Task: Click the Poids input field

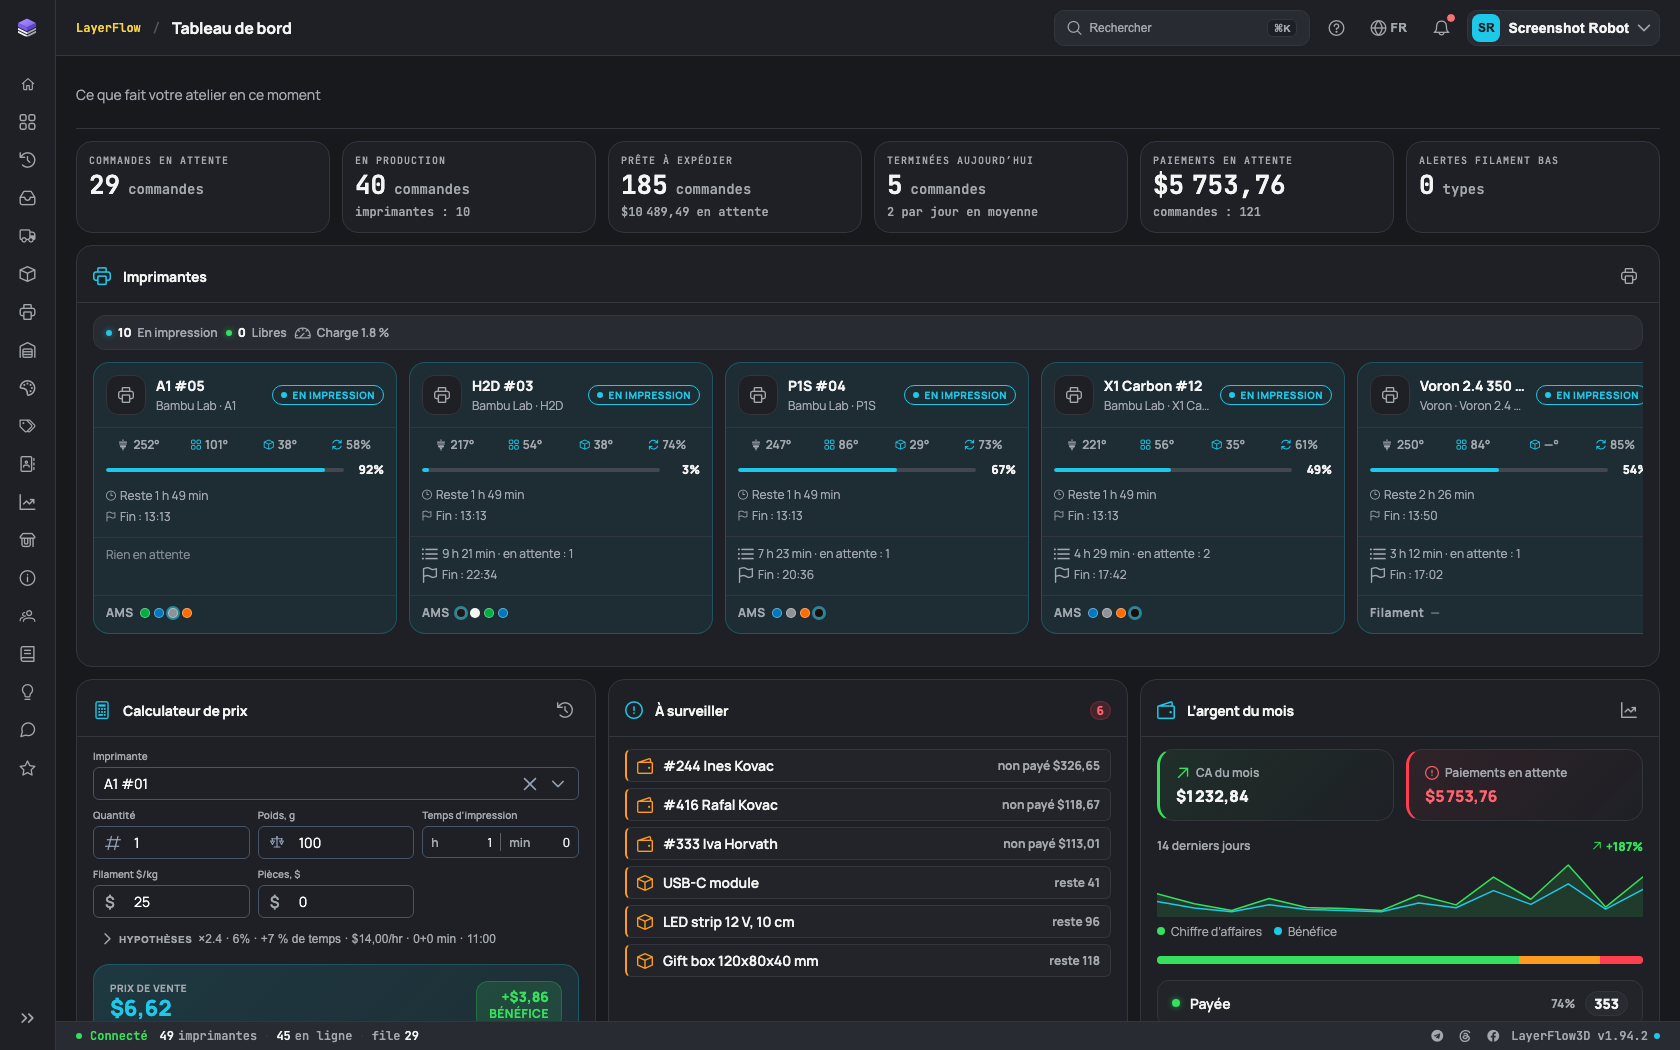Action: (x=335, y=843)
